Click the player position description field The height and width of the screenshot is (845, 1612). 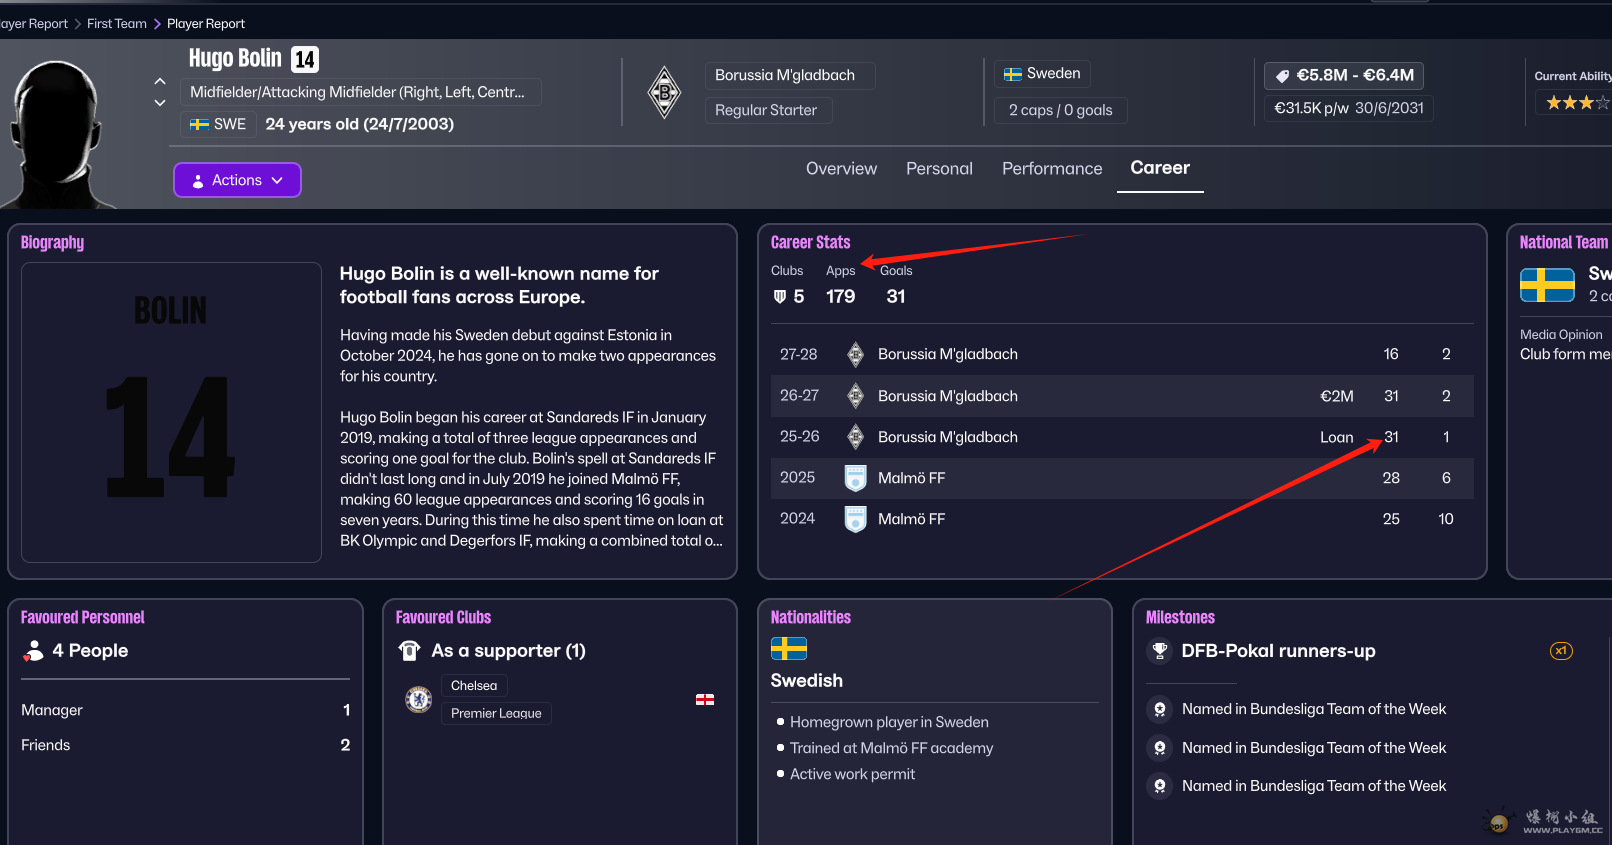point(361,92)
